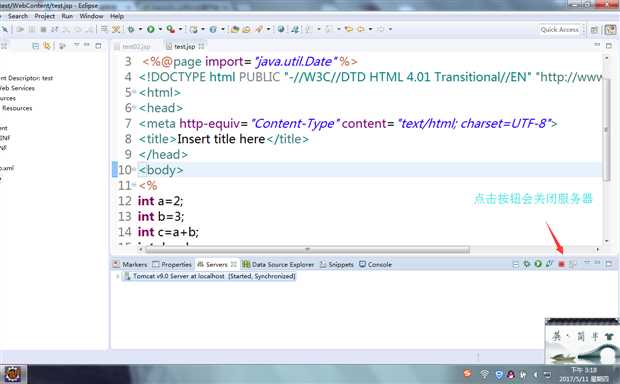Maximize the Servers bottom panel

(x=609, y=263)
